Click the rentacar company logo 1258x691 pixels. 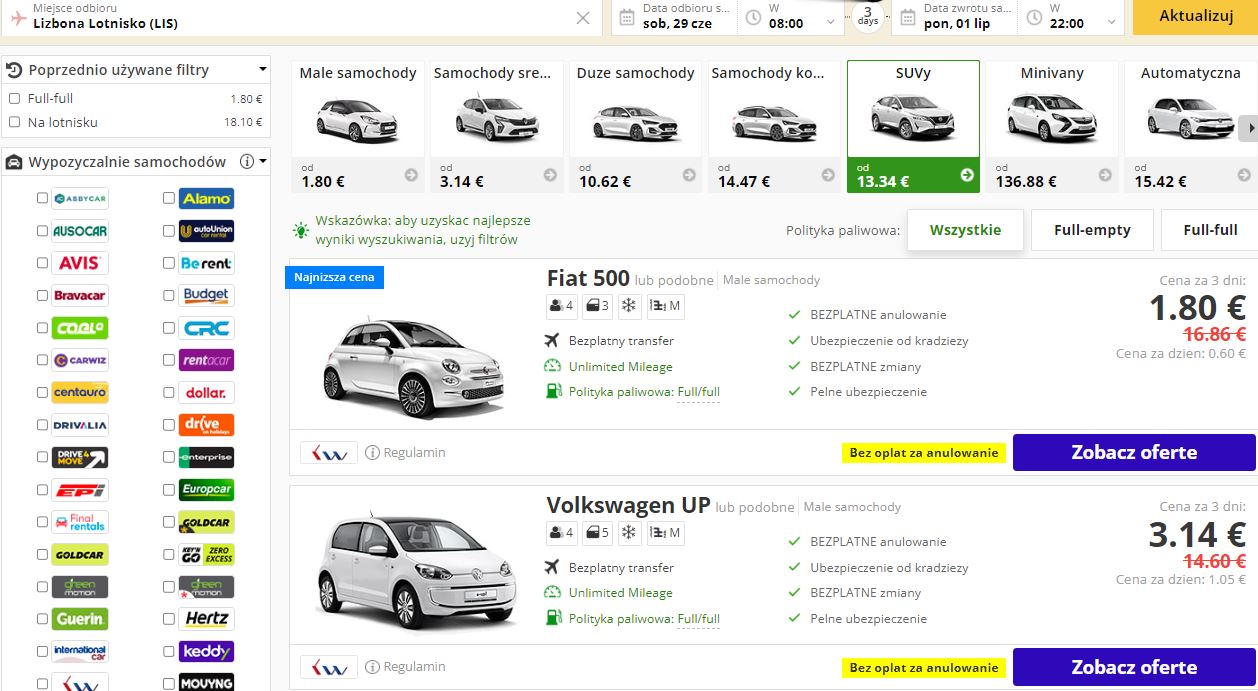click(207, 360)
